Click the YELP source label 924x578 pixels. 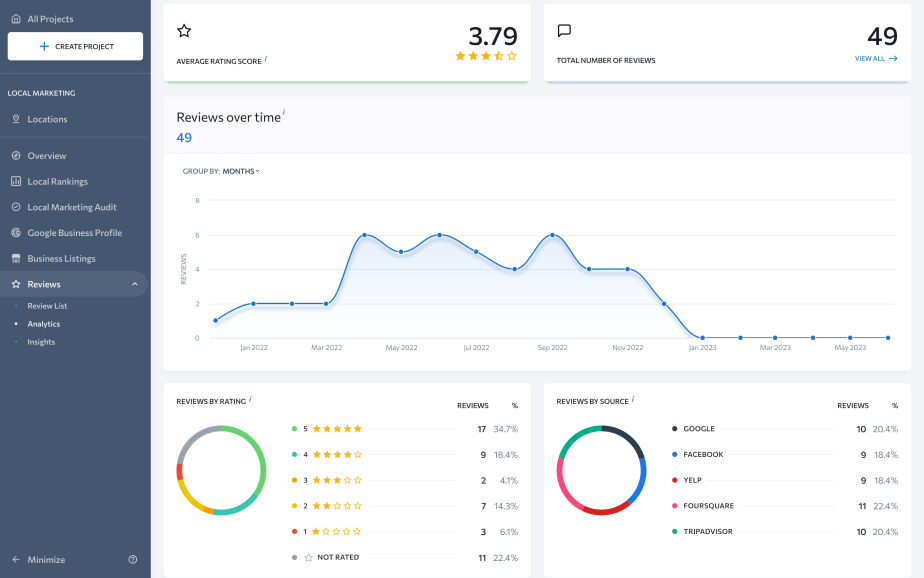[692, 480]
